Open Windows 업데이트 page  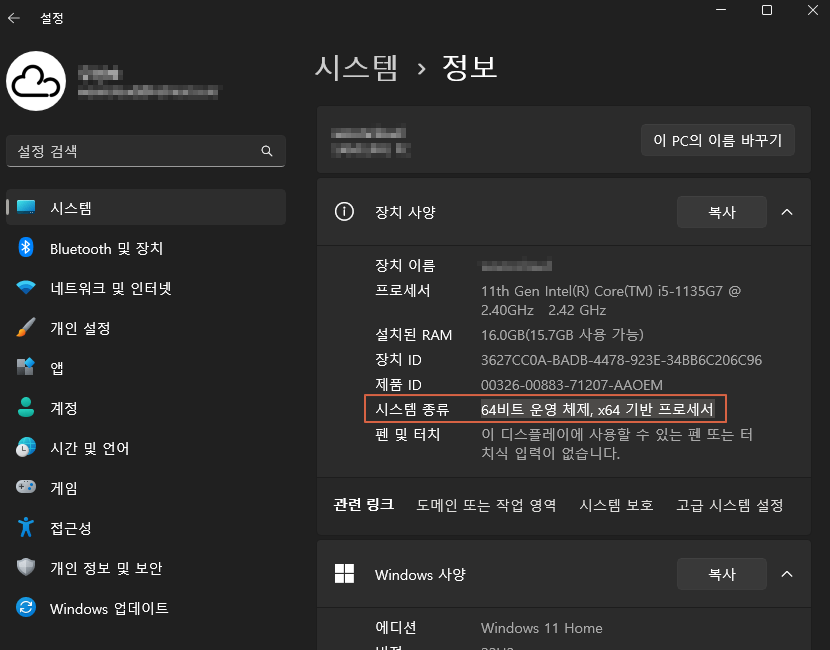pyautogui.click(x=146, y=608)
